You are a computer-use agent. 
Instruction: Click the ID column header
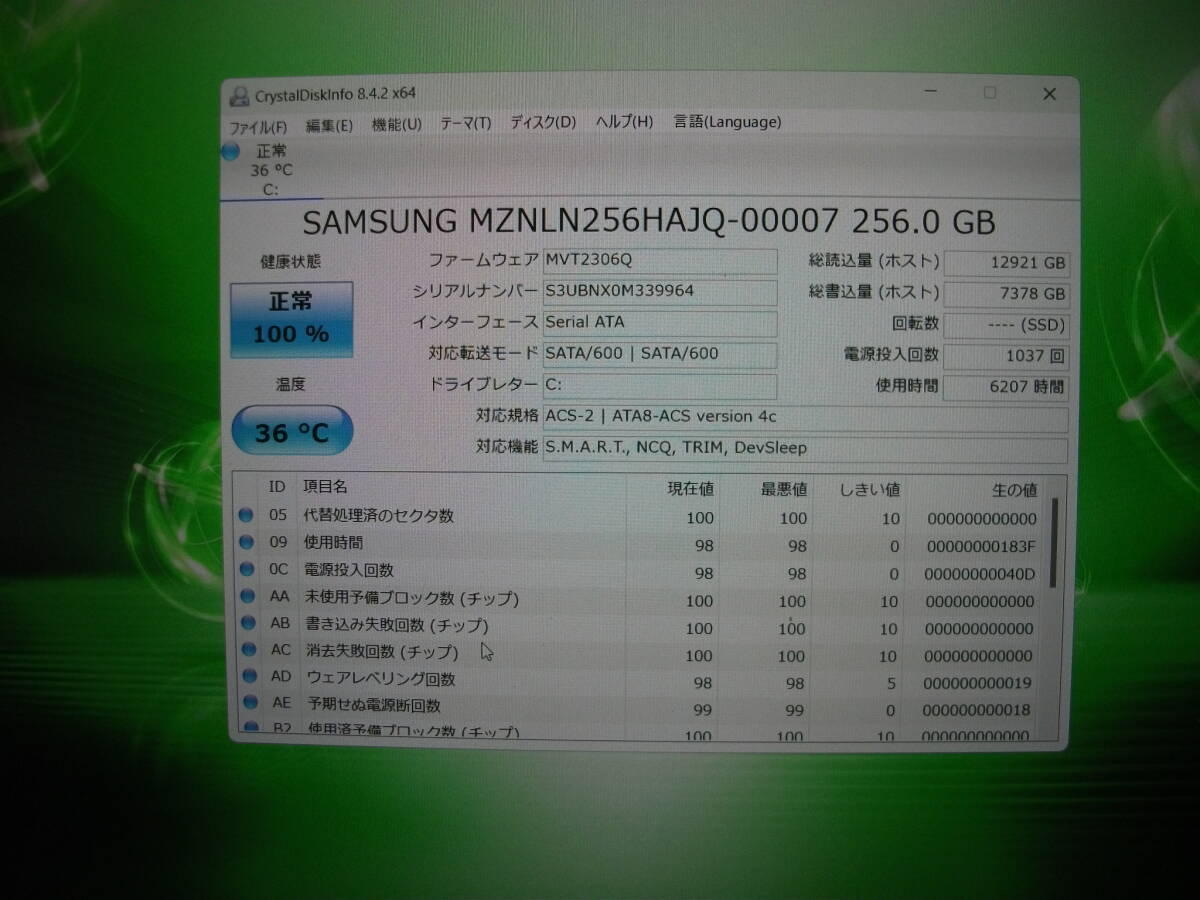tap(278, 487)
